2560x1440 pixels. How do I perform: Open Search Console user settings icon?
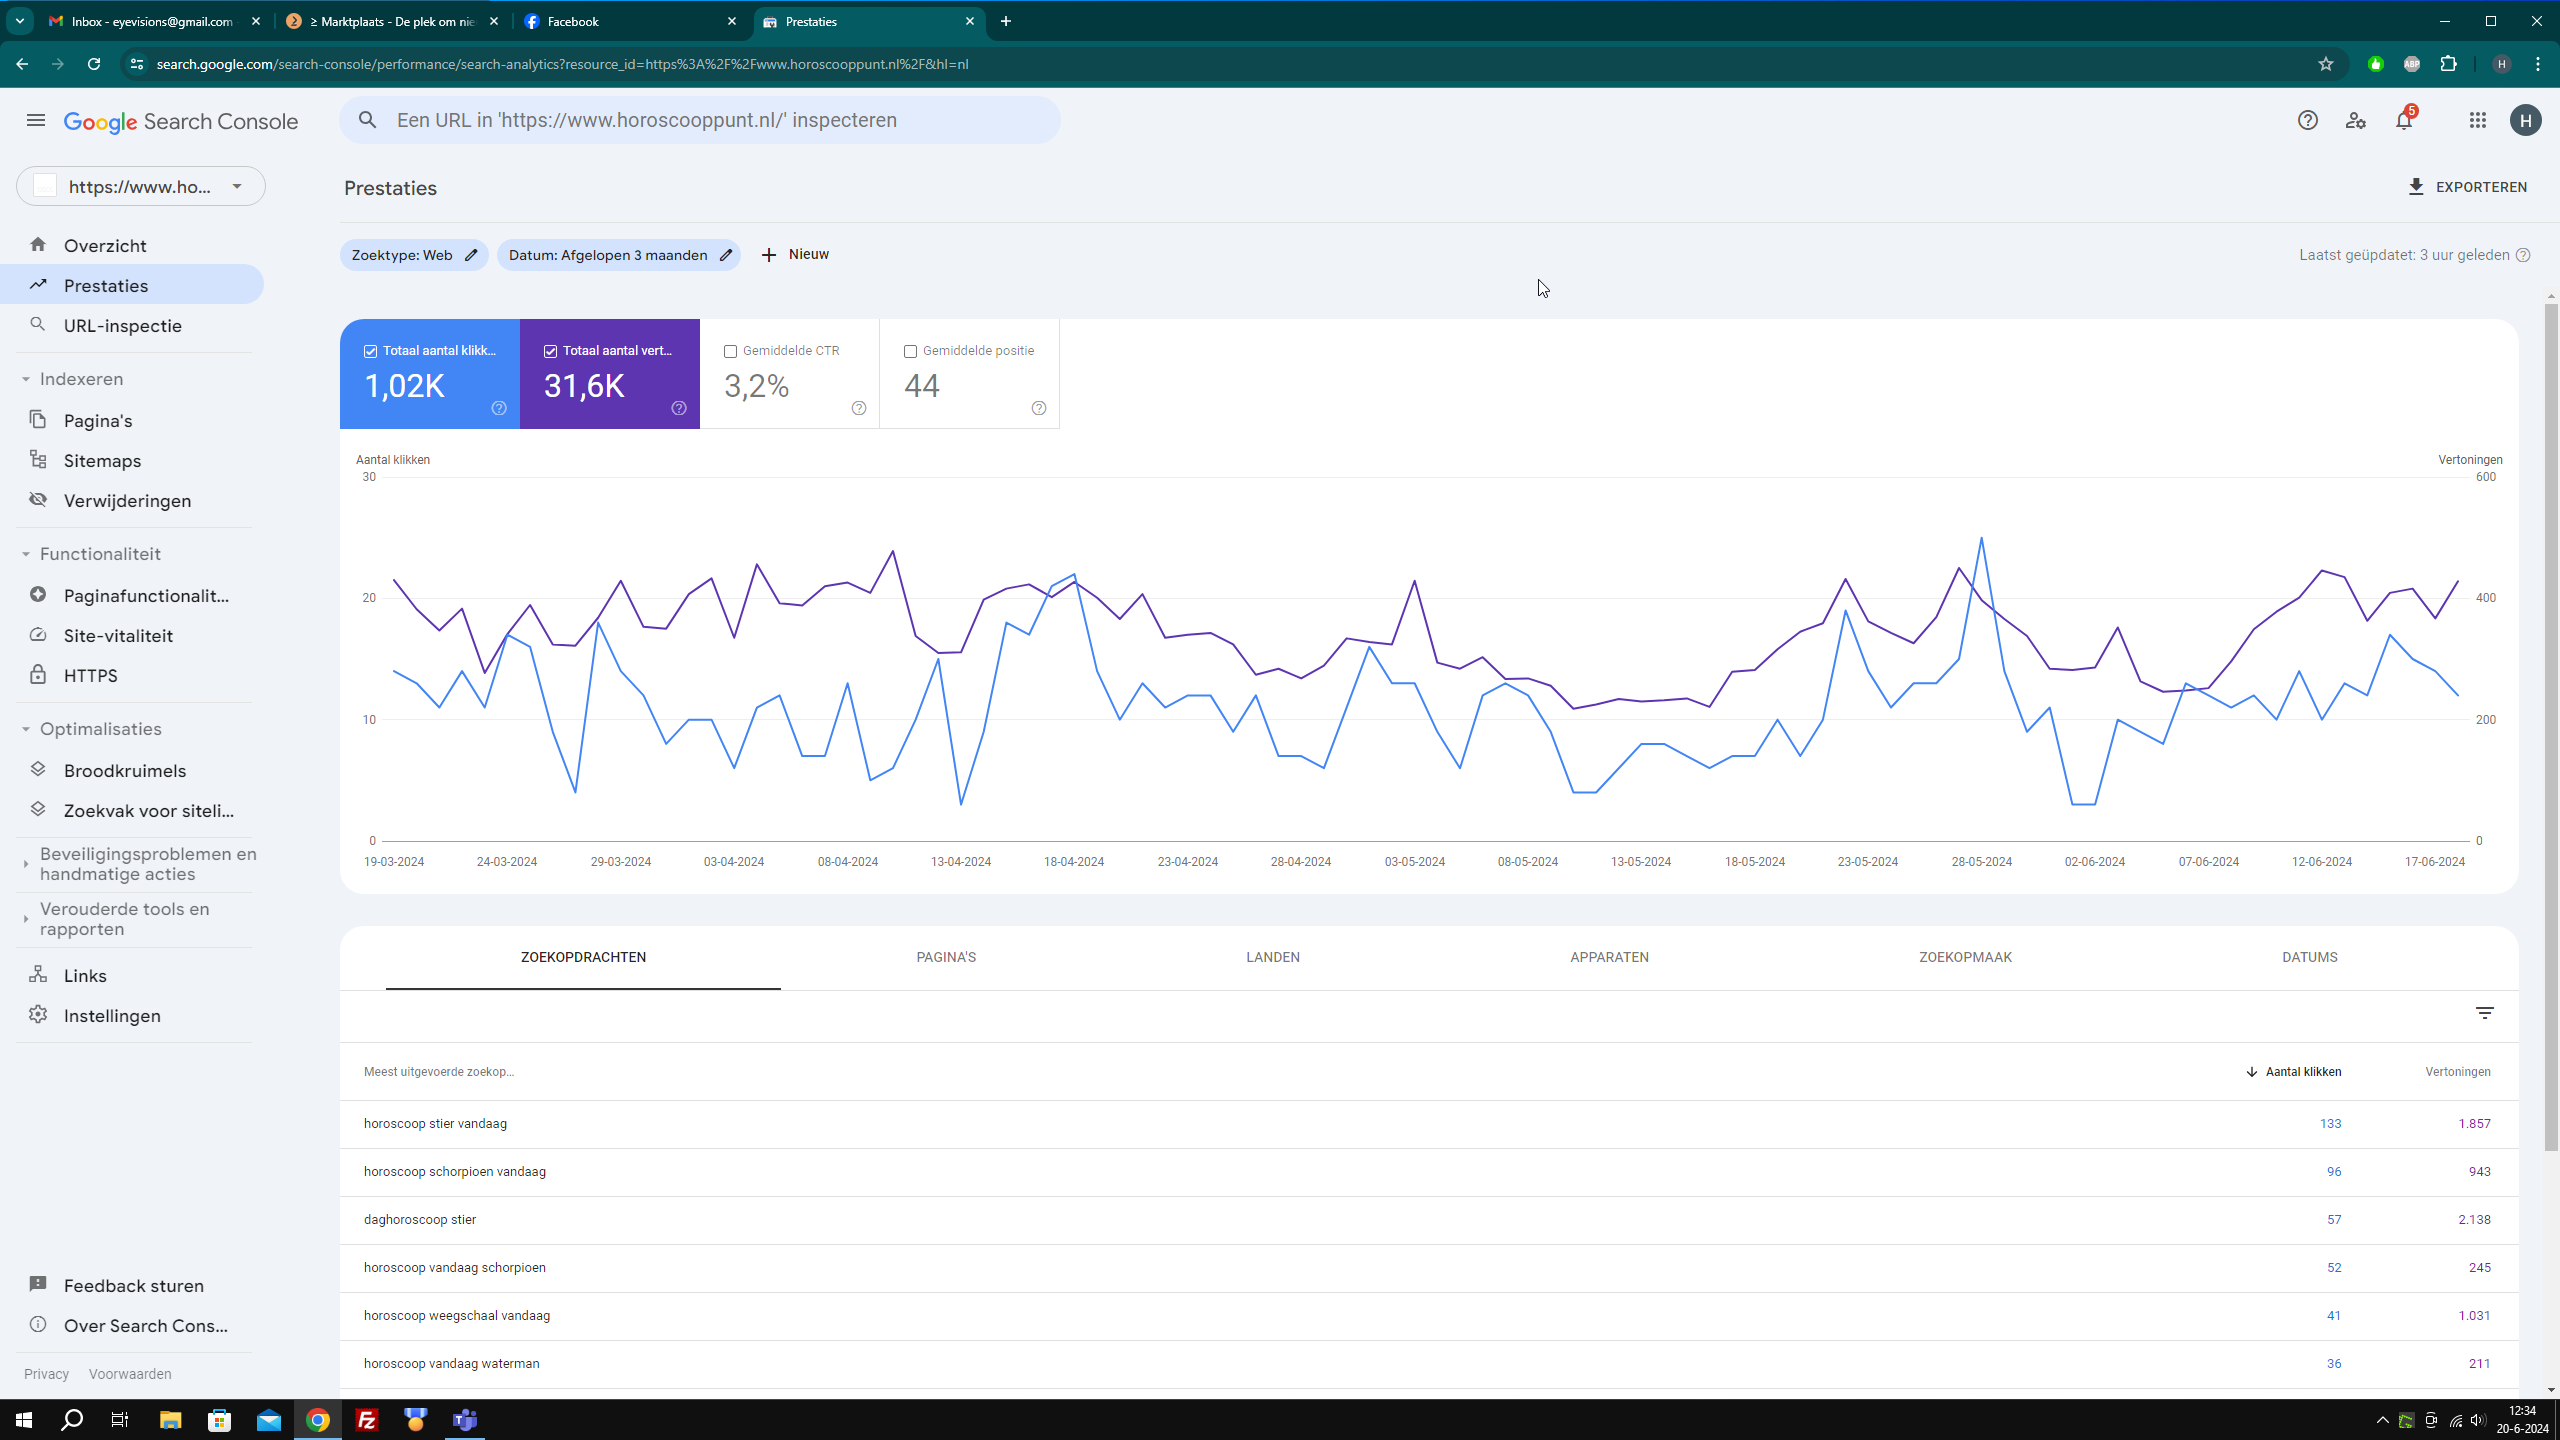pyautogui.click(x=2355, y=120)
